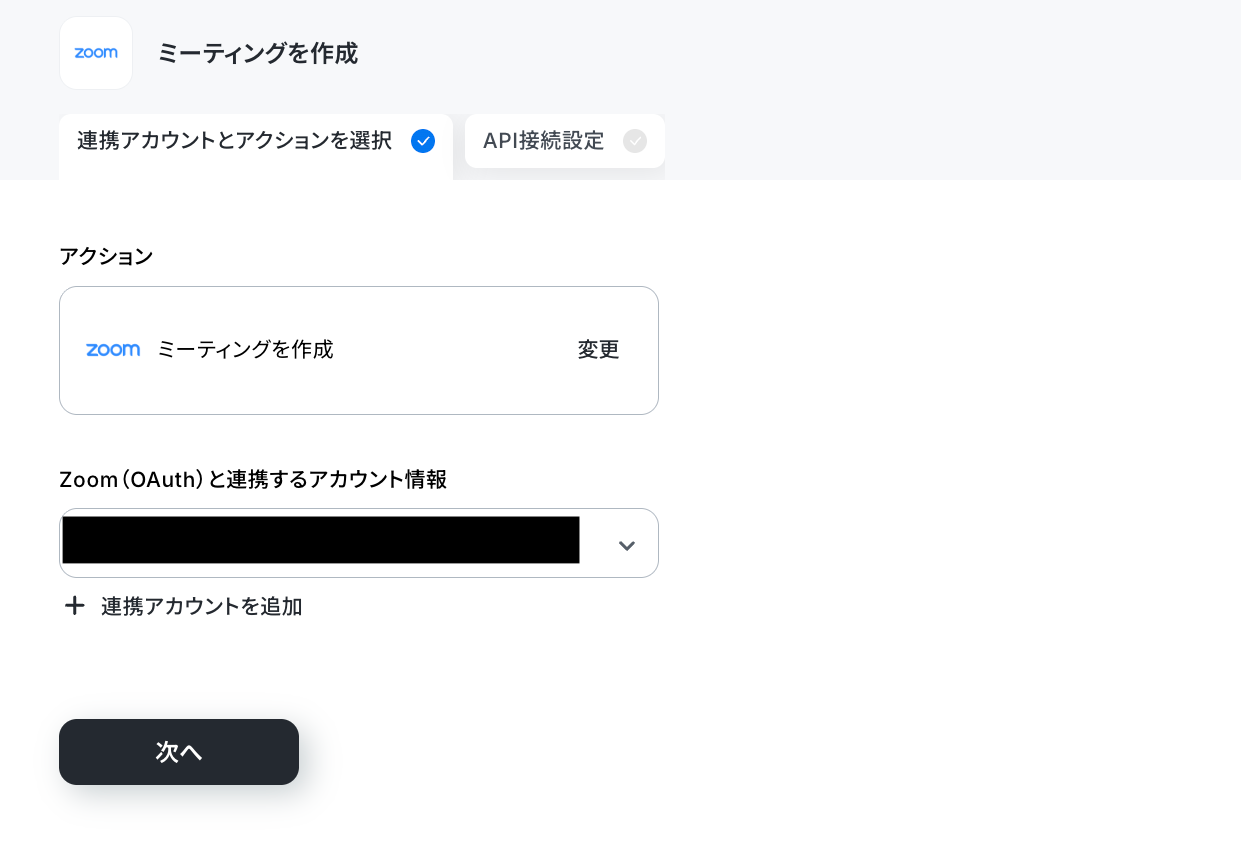This screenshot has width=1241, height=844.
Task: Click the ミーティングを作成 page title
Action: 257,53
